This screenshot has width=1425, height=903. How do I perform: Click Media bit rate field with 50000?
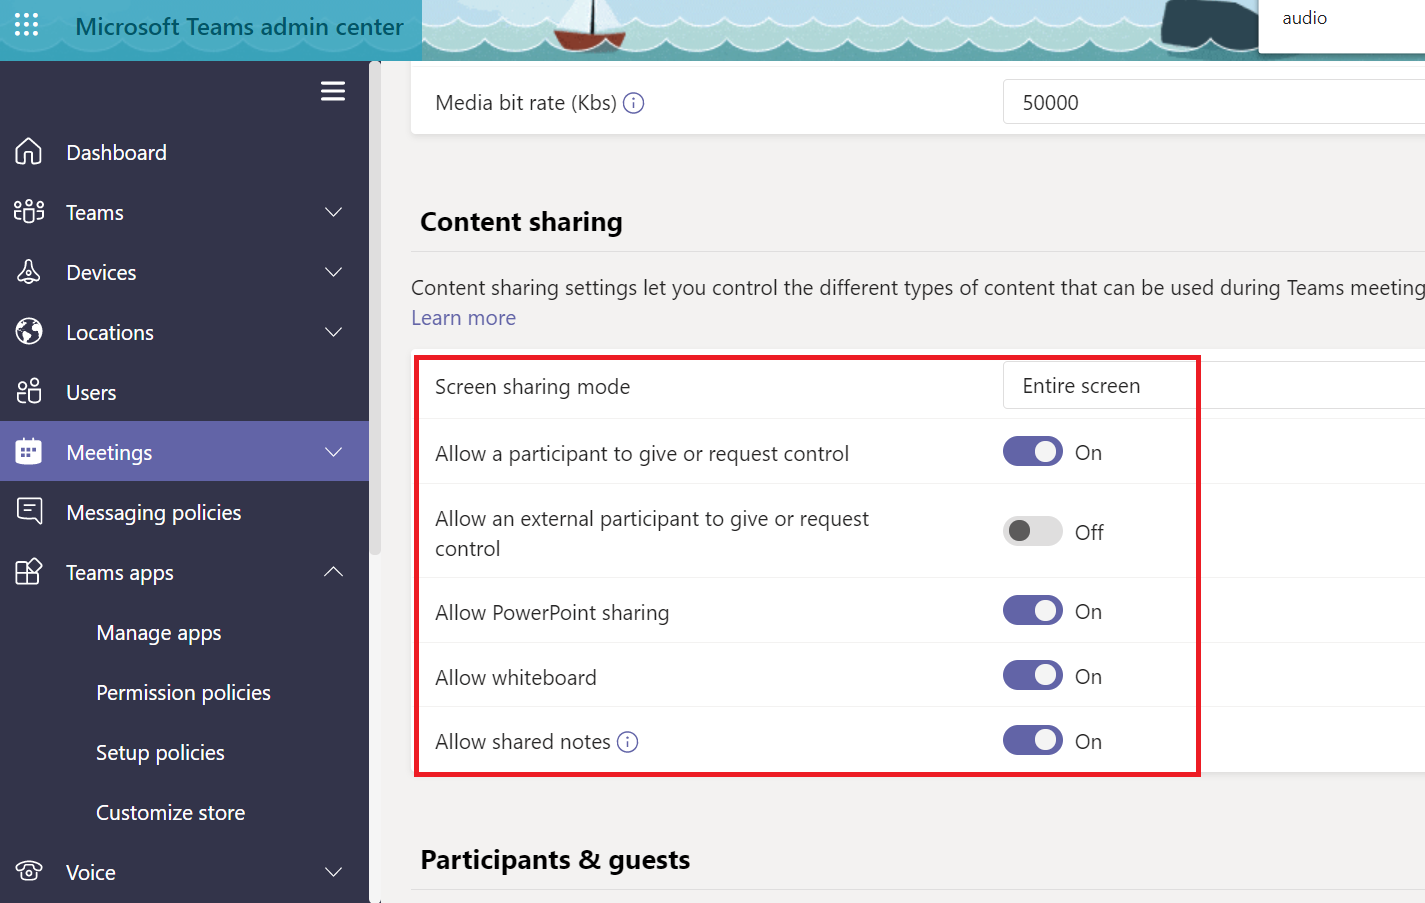click(x=1213, y=102)
